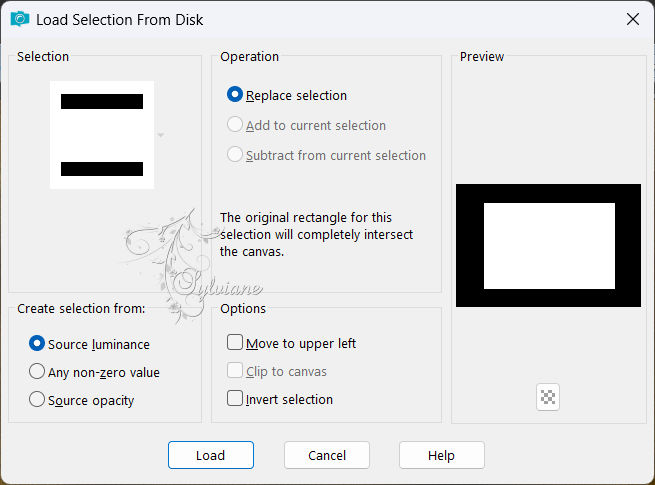The width and height of the screenshot is (655, 485).
Task: Click the Load button
Action: click(x=211, y=455)
